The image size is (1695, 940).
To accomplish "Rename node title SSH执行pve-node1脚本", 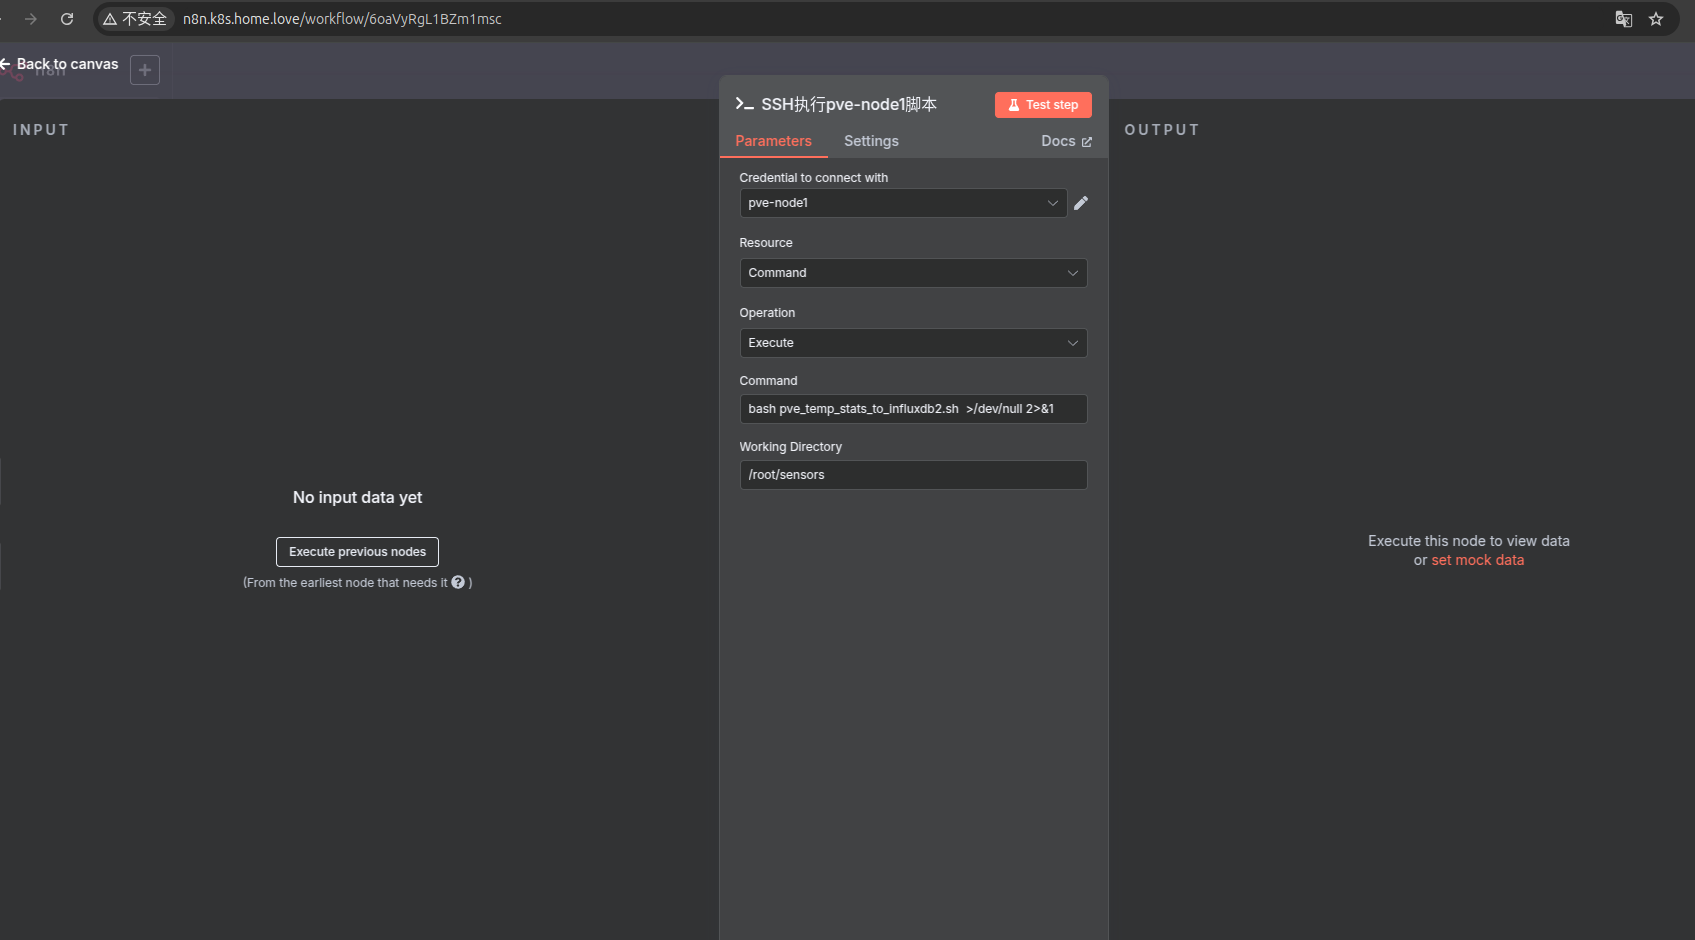I will click(849, 104).
